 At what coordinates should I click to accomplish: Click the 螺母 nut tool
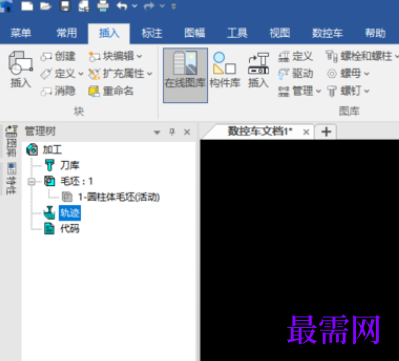pos(344,73)
